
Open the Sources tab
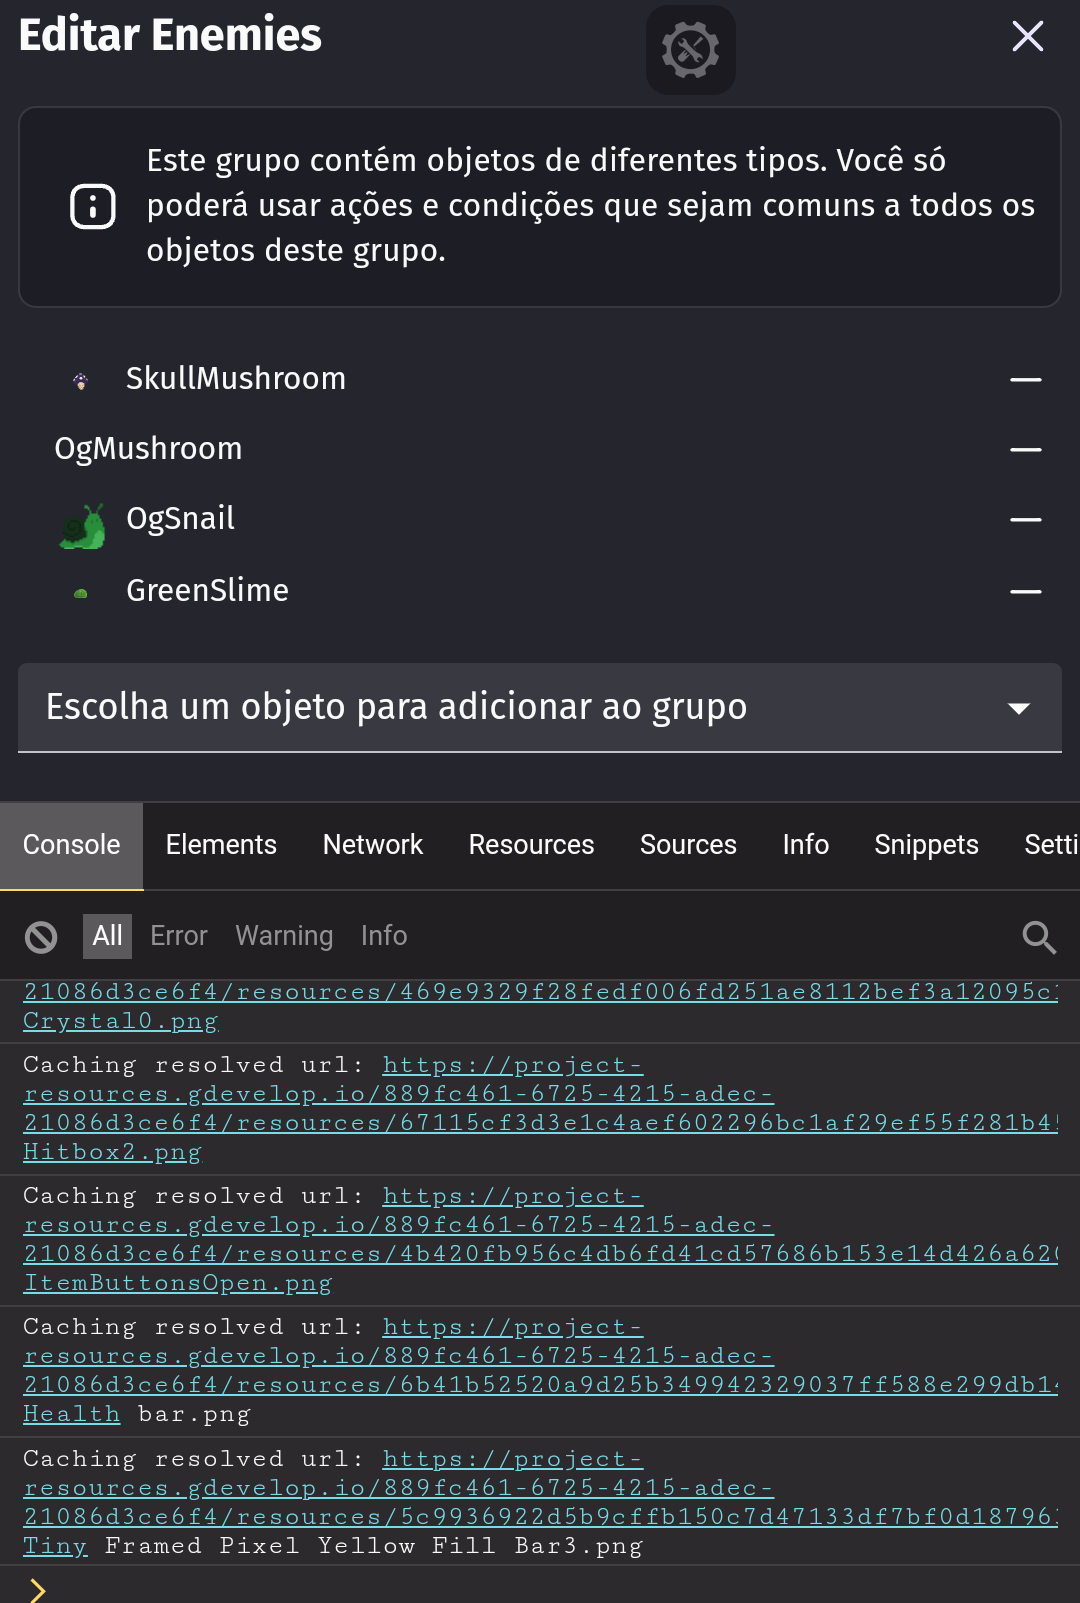pos(688,845)
